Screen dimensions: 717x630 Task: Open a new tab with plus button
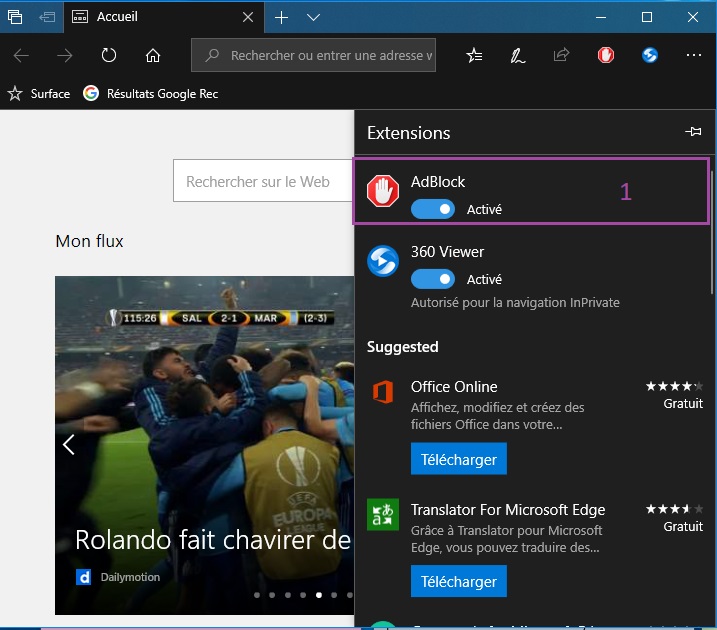tap(282, 17)
